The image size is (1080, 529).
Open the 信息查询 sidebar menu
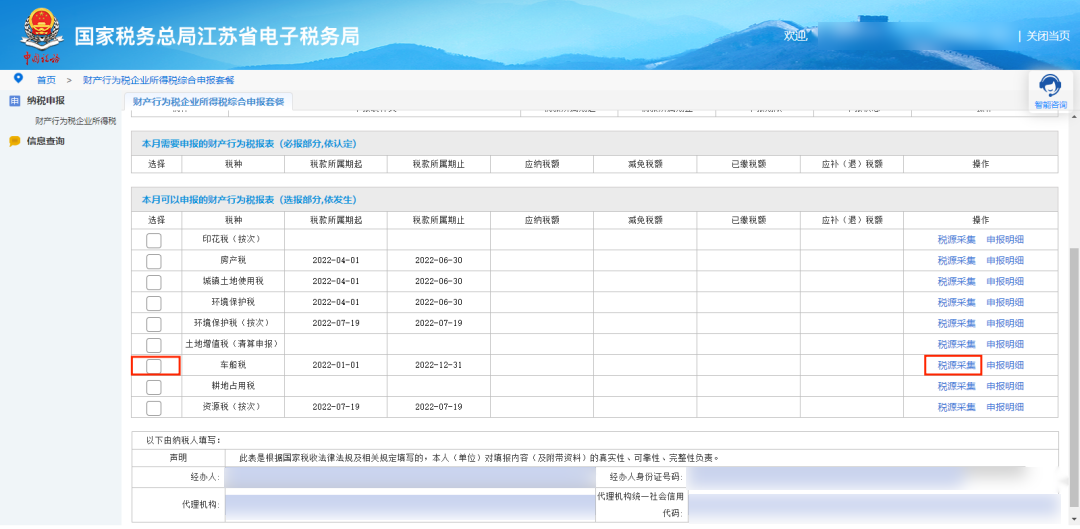tap(45, 141)
